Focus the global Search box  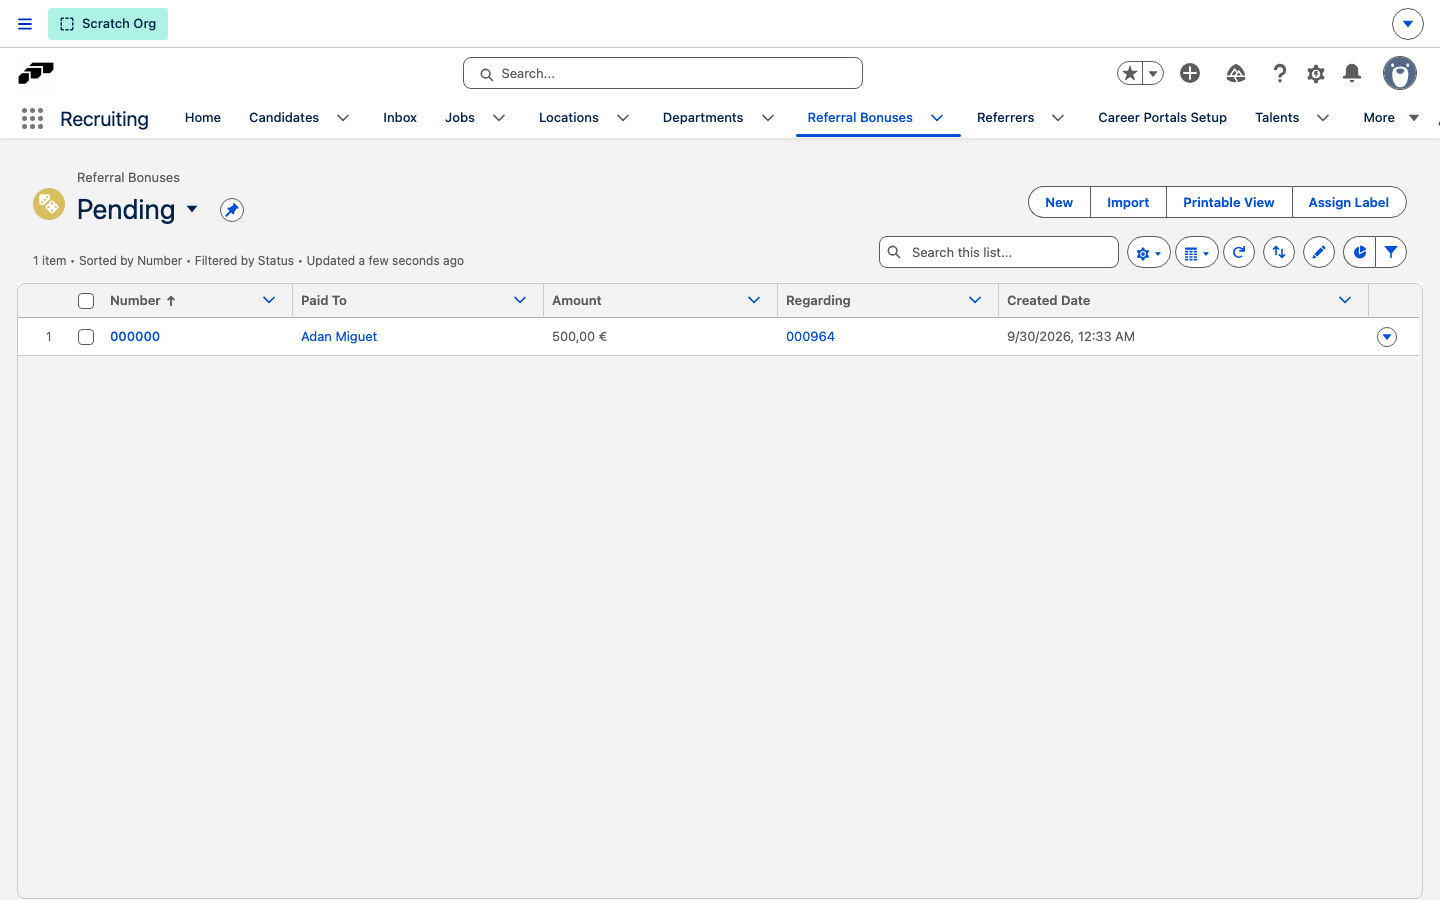[x=663, y=73]
